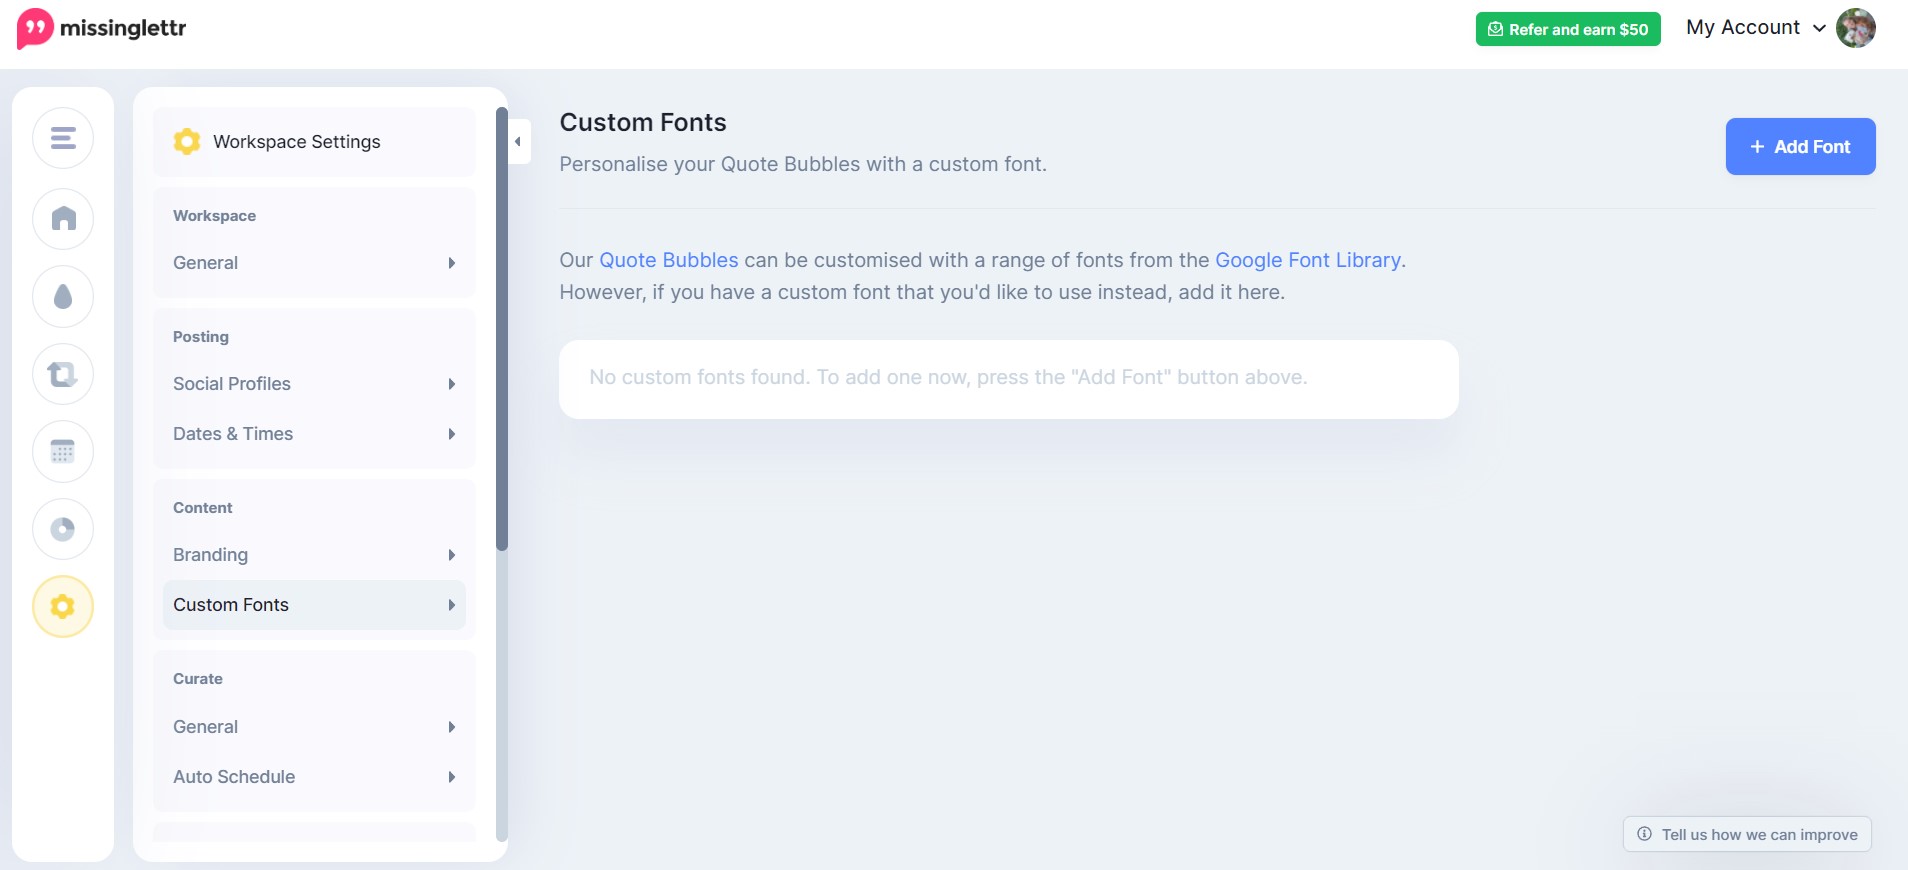The width and height of the screenshot is (1908, 870).
Task: Expand the Branding arrow
Action: click(452, 555)
